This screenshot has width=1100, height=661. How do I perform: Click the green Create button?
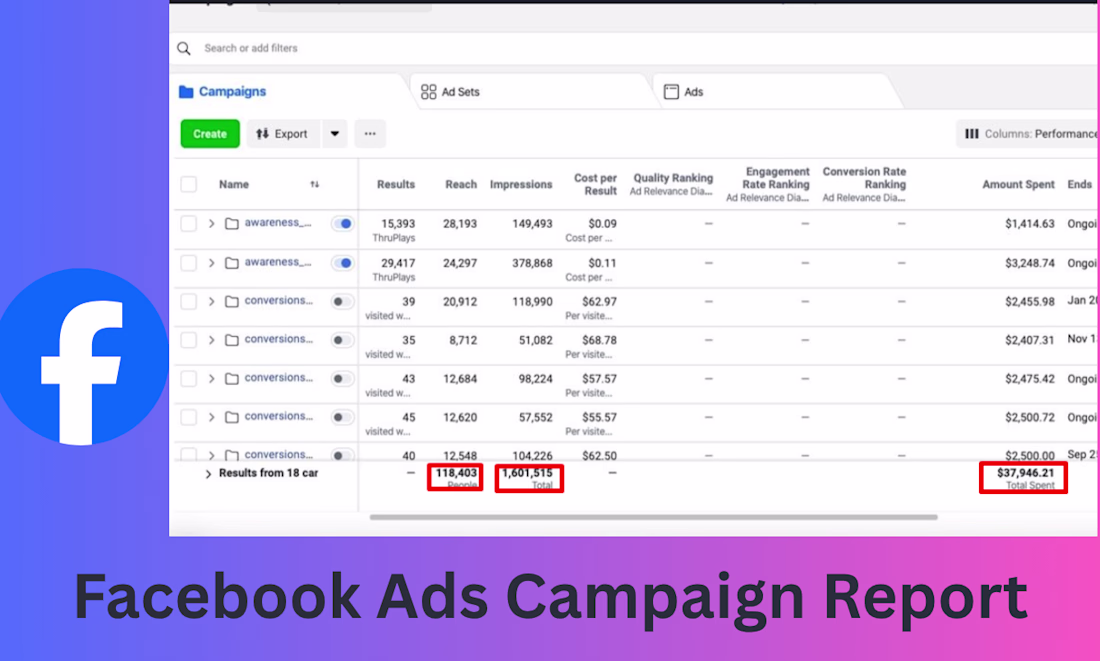(x=210, y=134)
